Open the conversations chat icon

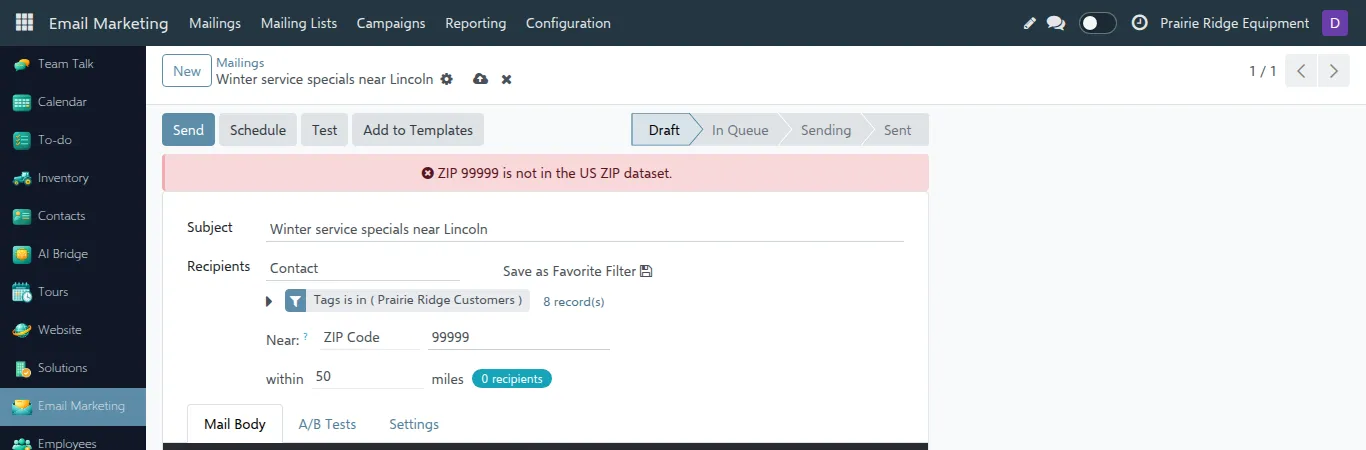click(x=1056, y=23)
